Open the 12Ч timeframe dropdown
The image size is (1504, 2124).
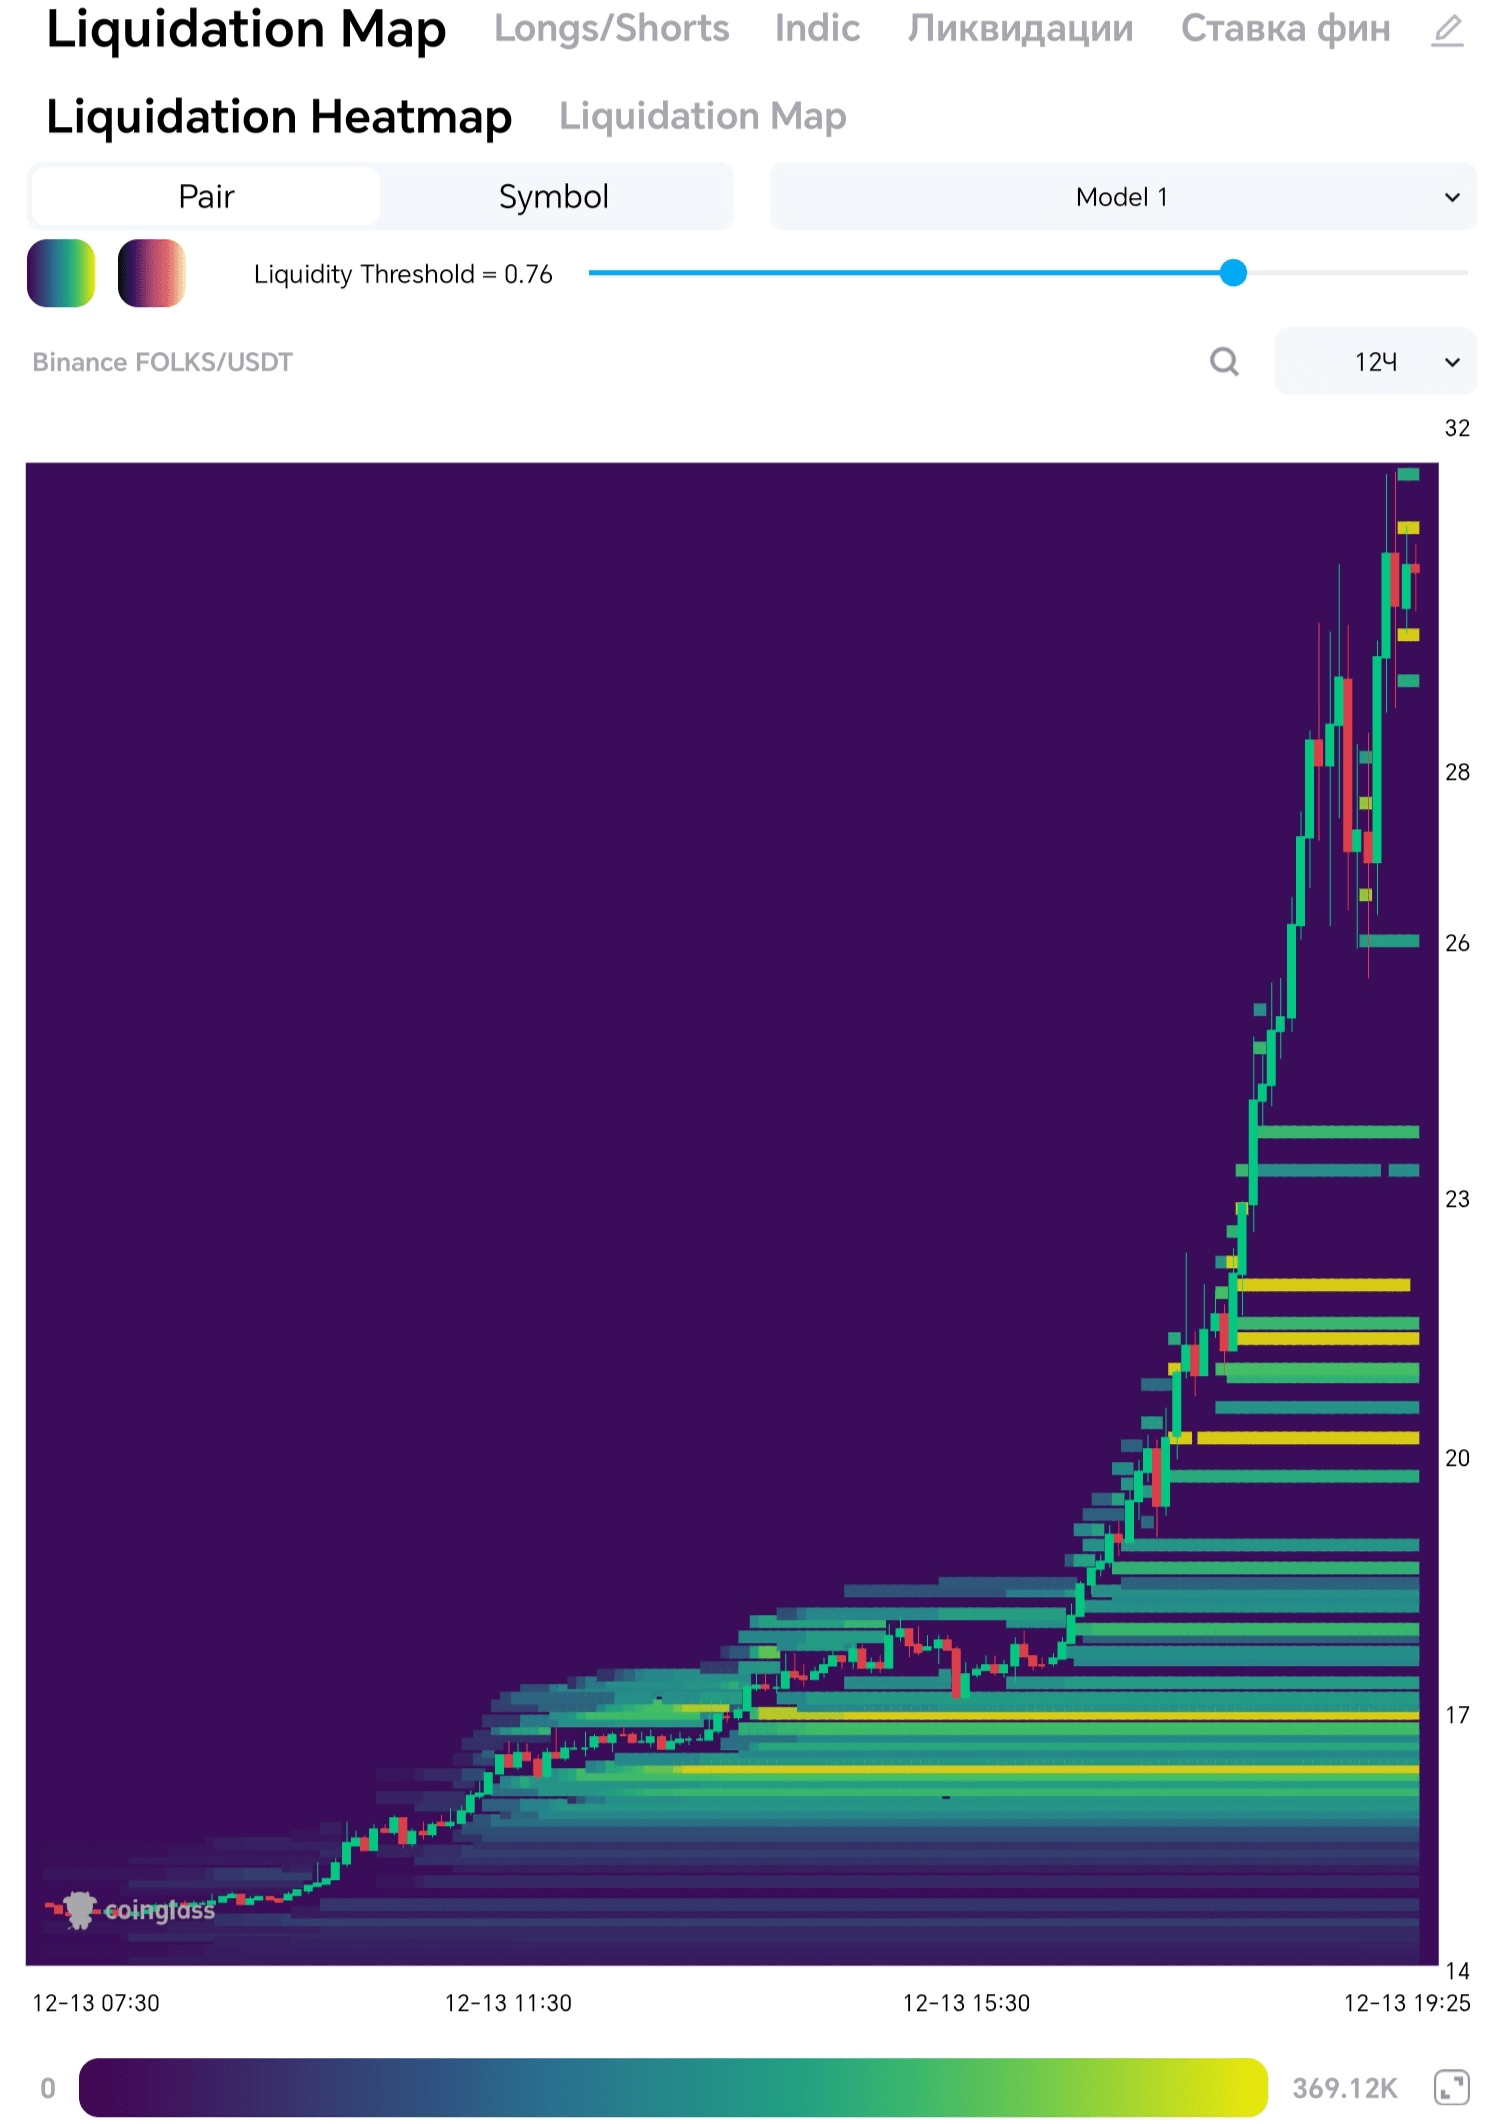click(x=1375, y=361)
